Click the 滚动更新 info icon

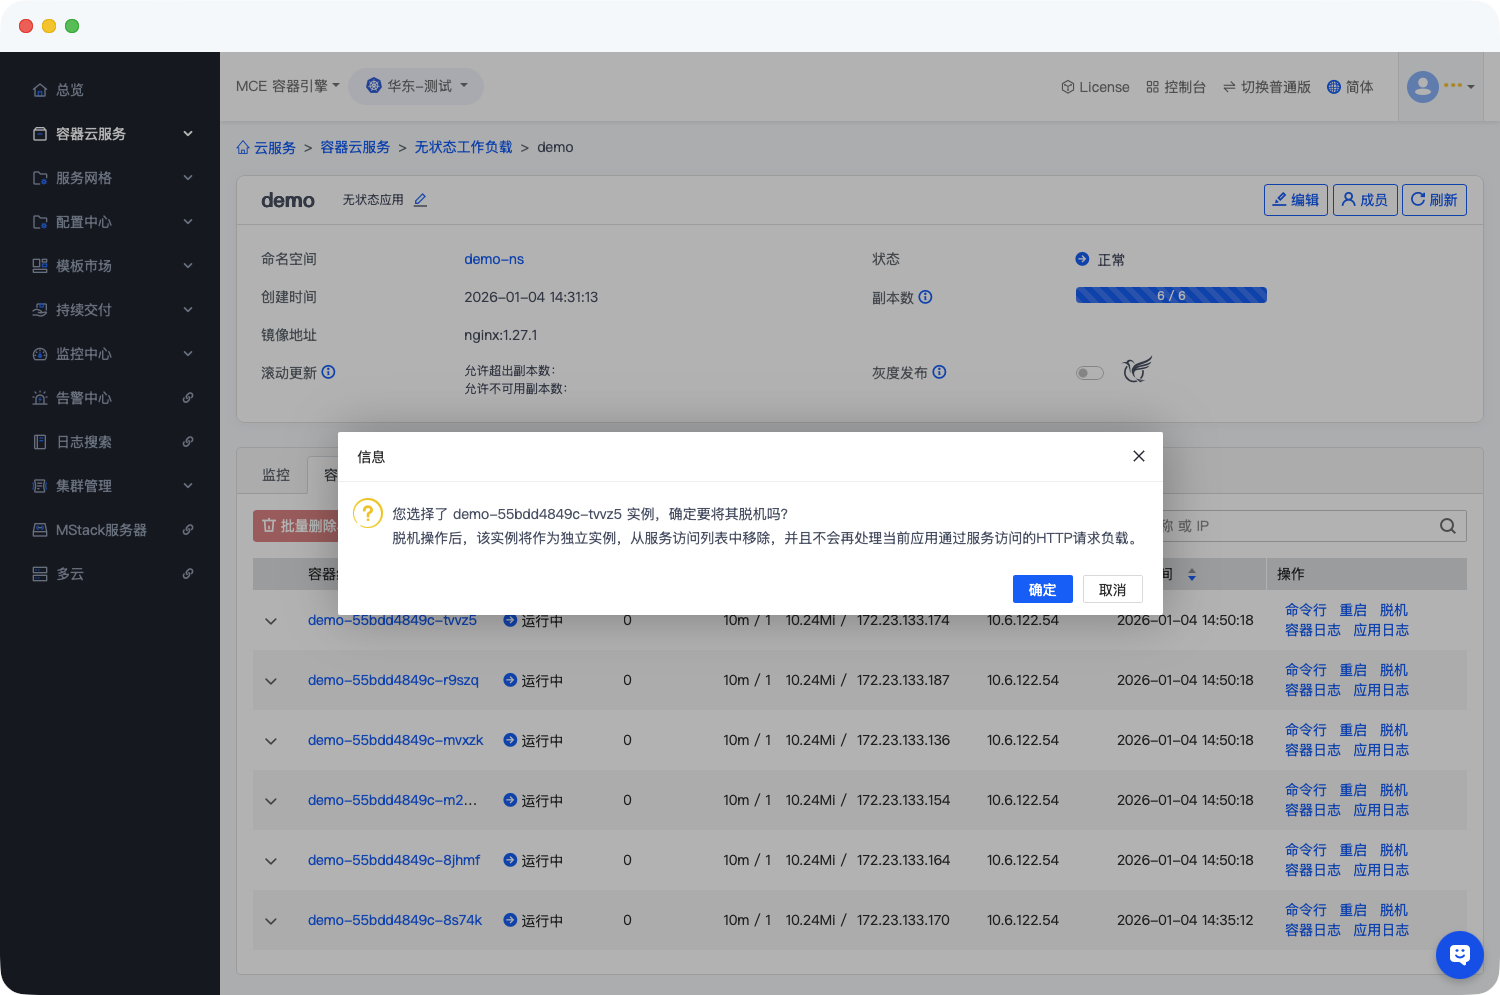[x=328, y=372]
